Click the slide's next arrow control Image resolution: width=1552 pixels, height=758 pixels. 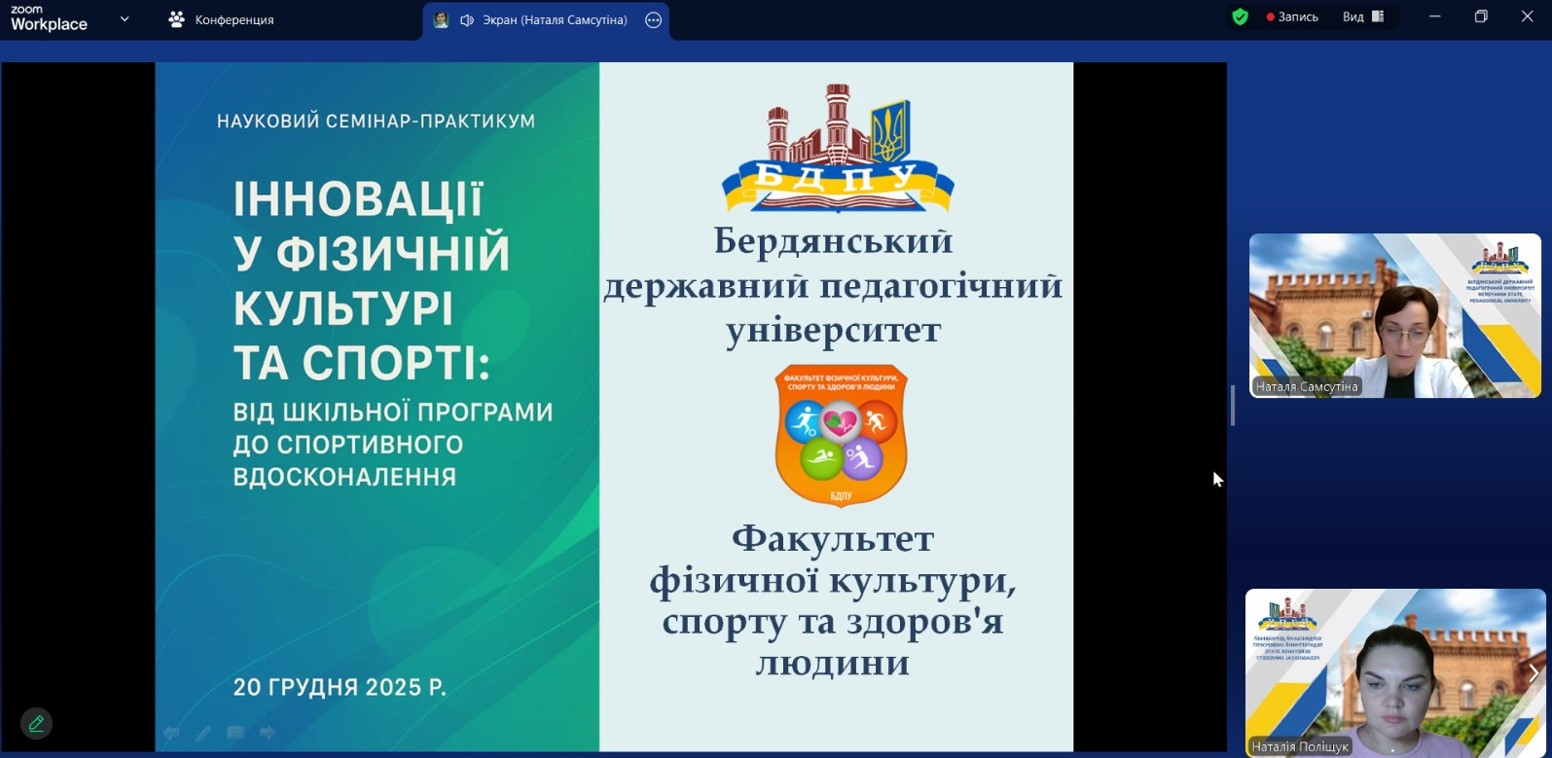(267, 734)
